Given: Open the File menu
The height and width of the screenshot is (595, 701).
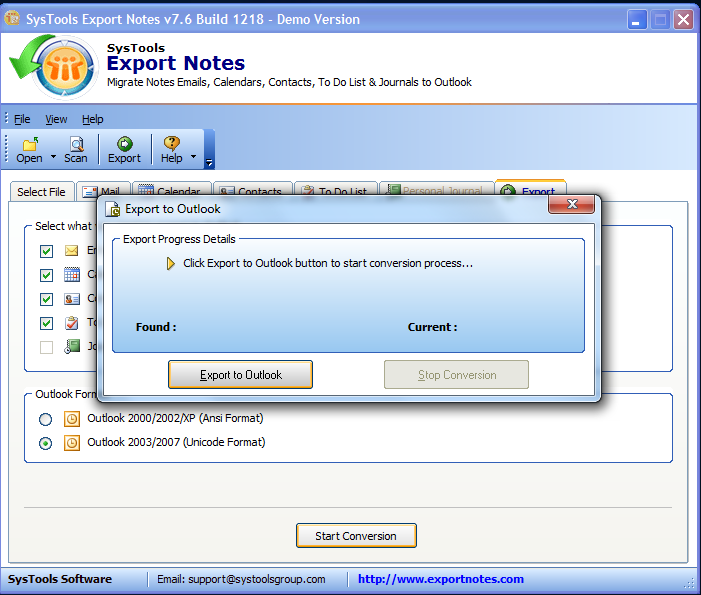Looking at the screenshot, I should 22,119.
